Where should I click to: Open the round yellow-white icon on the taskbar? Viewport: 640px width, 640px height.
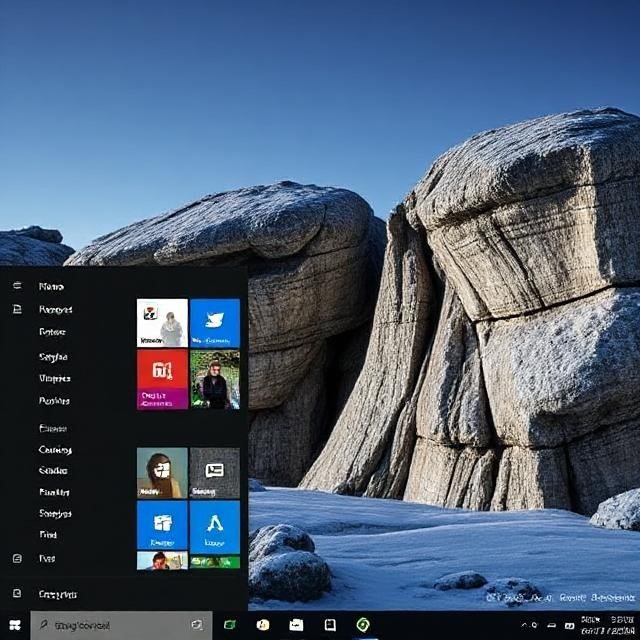(x=263, y=624)
